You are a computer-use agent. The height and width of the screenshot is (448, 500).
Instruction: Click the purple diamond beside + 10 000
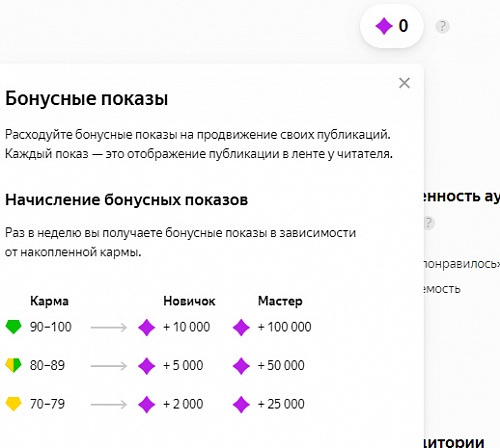pyautogui.click(x=147, y=327)
